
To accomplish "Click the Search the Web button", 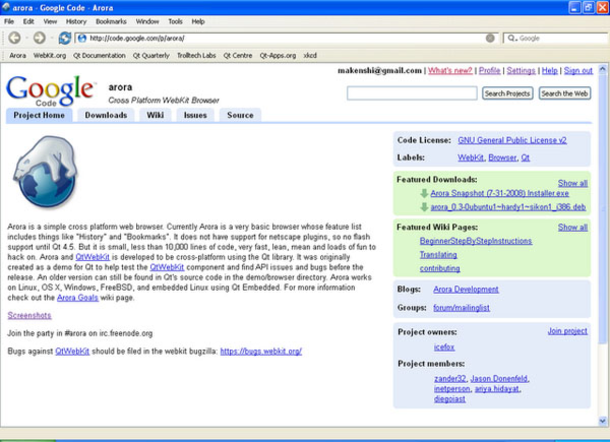I will click(564, 93).
